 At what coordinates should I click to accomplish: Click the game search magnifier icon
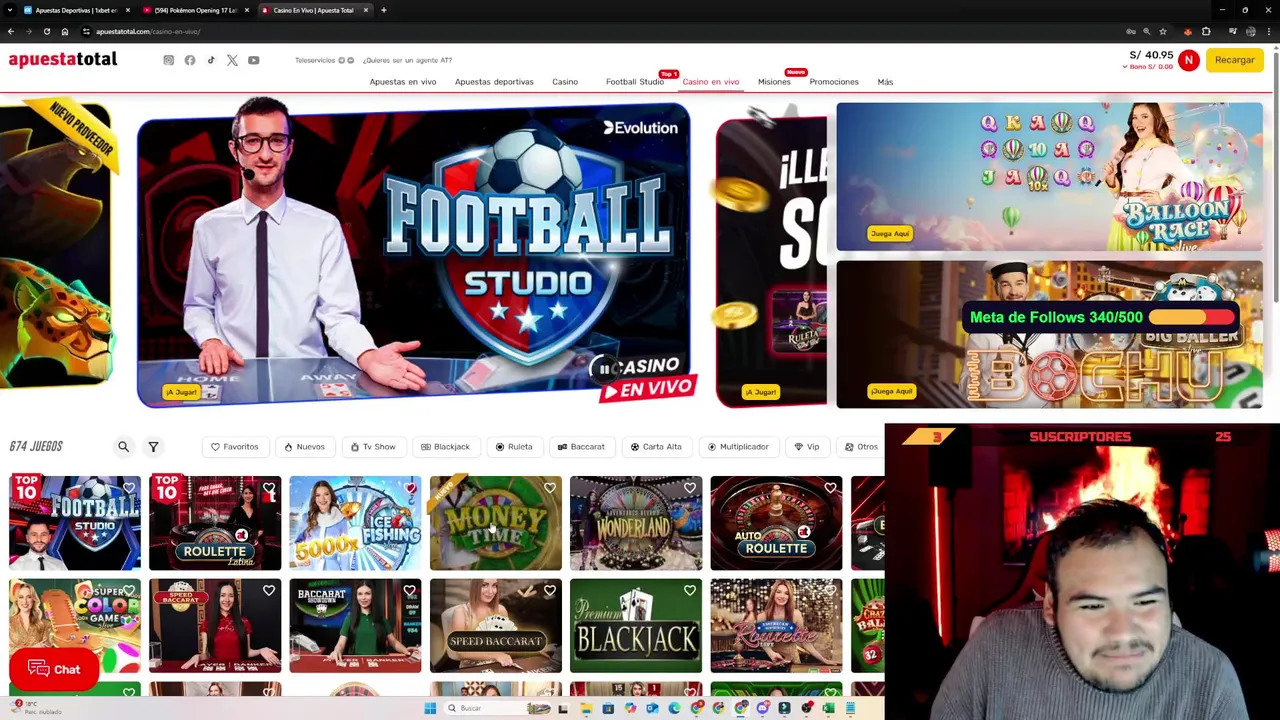[x=123, y=447]
